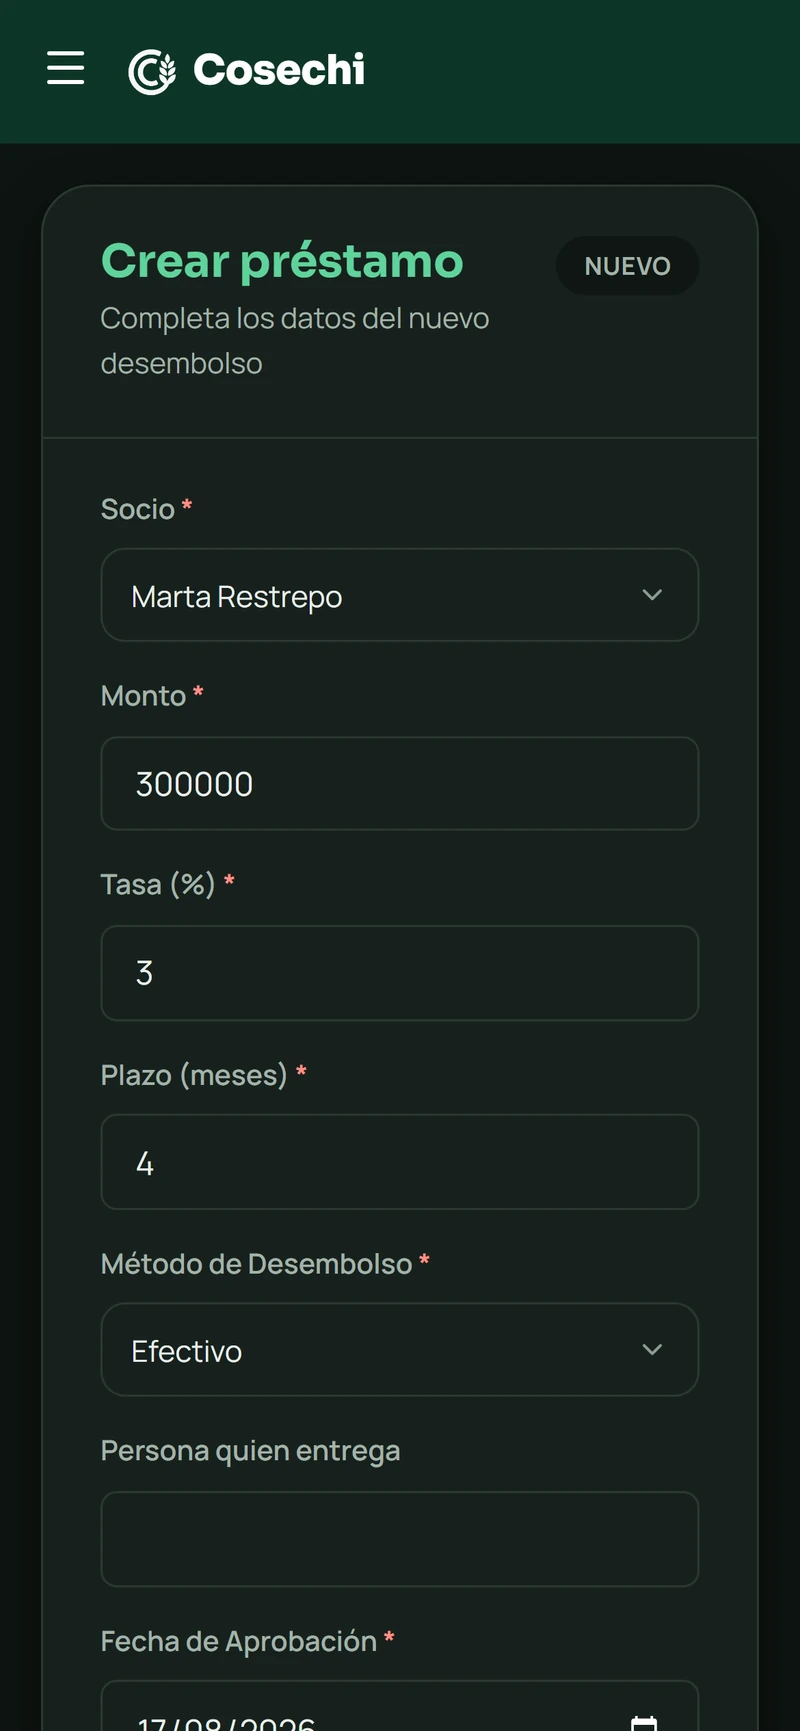The width and height of the screenshot is (800, 1731).
Task: Click the empty Persona quien entrega field
Action: click(400, 1539)
